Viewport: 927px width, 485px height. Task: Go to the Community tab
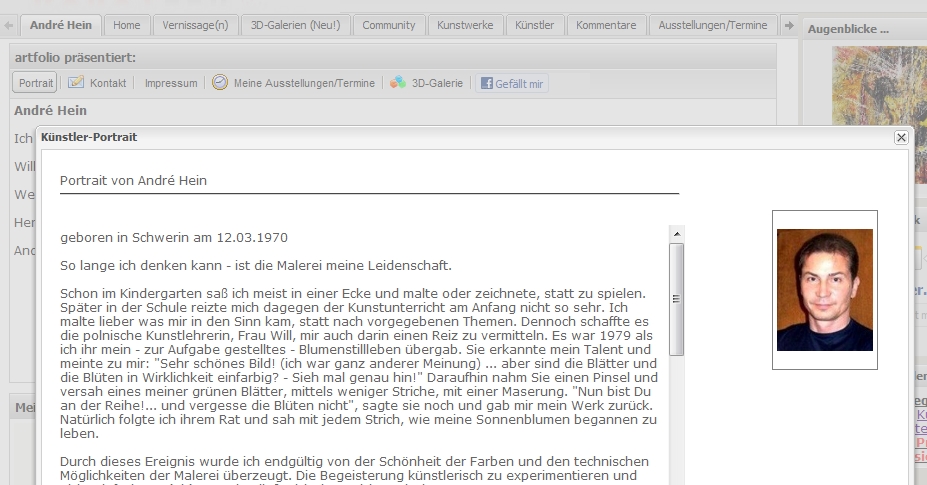[389, 25]
